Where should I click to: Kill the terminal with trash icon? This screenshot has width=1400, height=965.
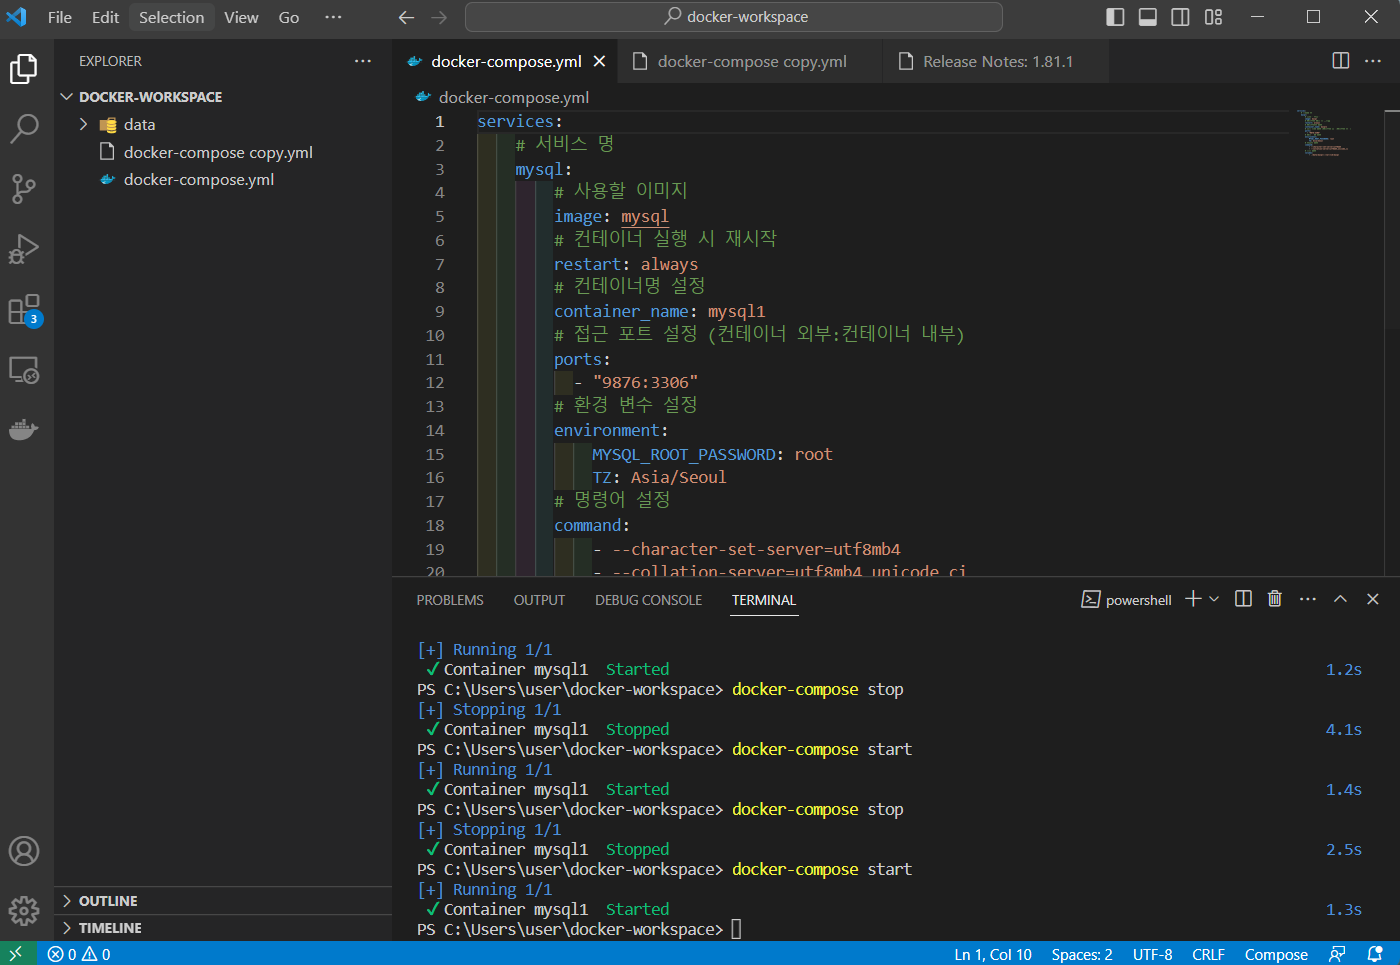click(x=1275, y=599)
